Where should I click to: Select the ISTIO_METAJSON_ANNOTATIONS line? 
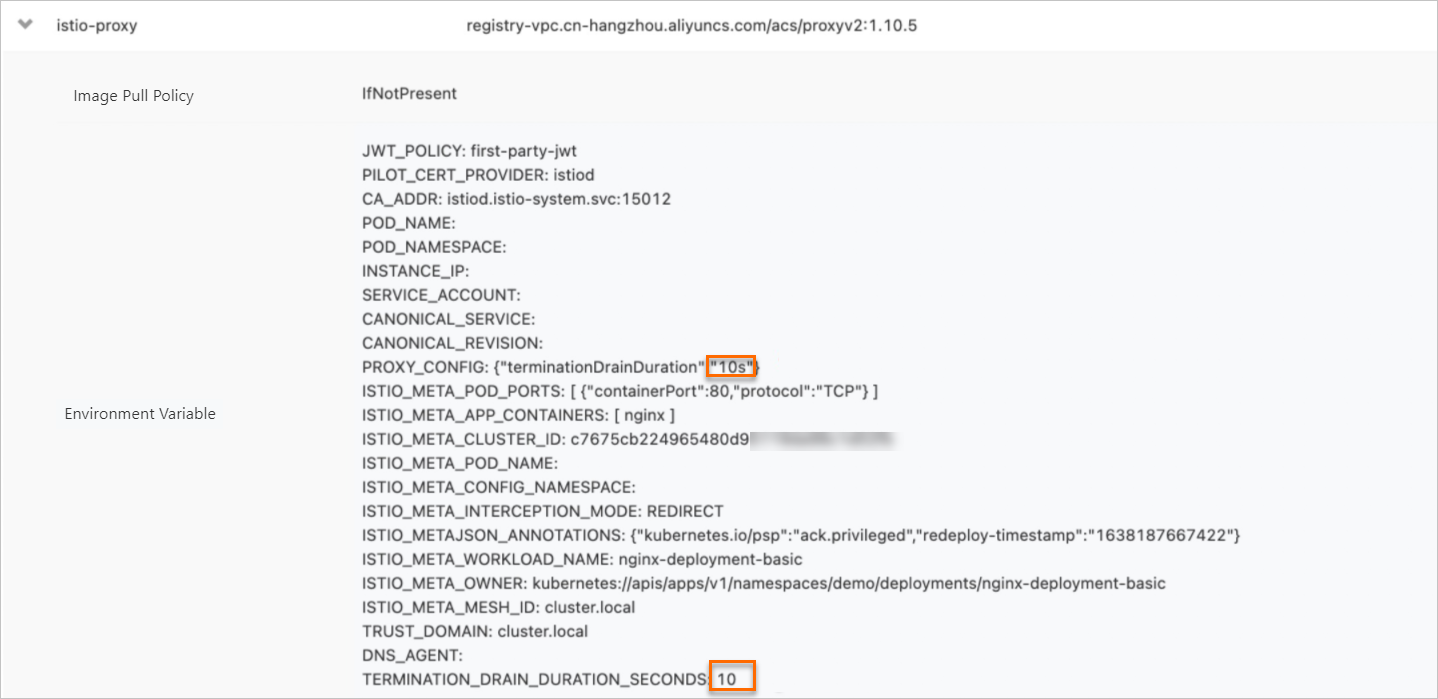pos(801,535)
